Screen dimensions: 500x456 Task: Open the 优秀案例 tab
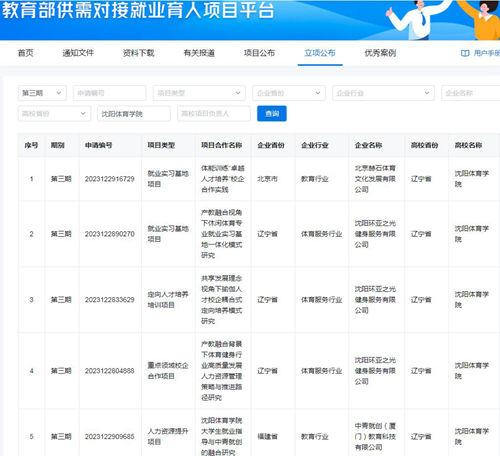[380, 53]
